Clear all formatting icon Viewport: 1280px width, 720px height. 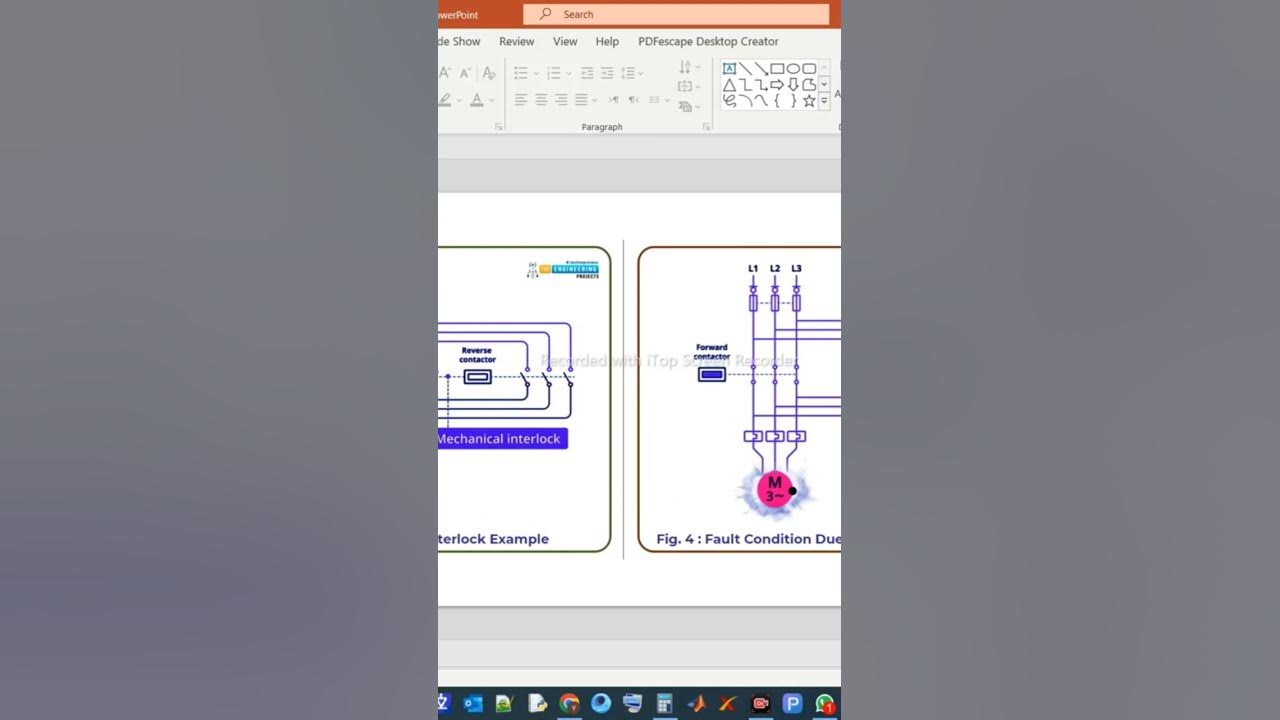click(x=488, y=73)
